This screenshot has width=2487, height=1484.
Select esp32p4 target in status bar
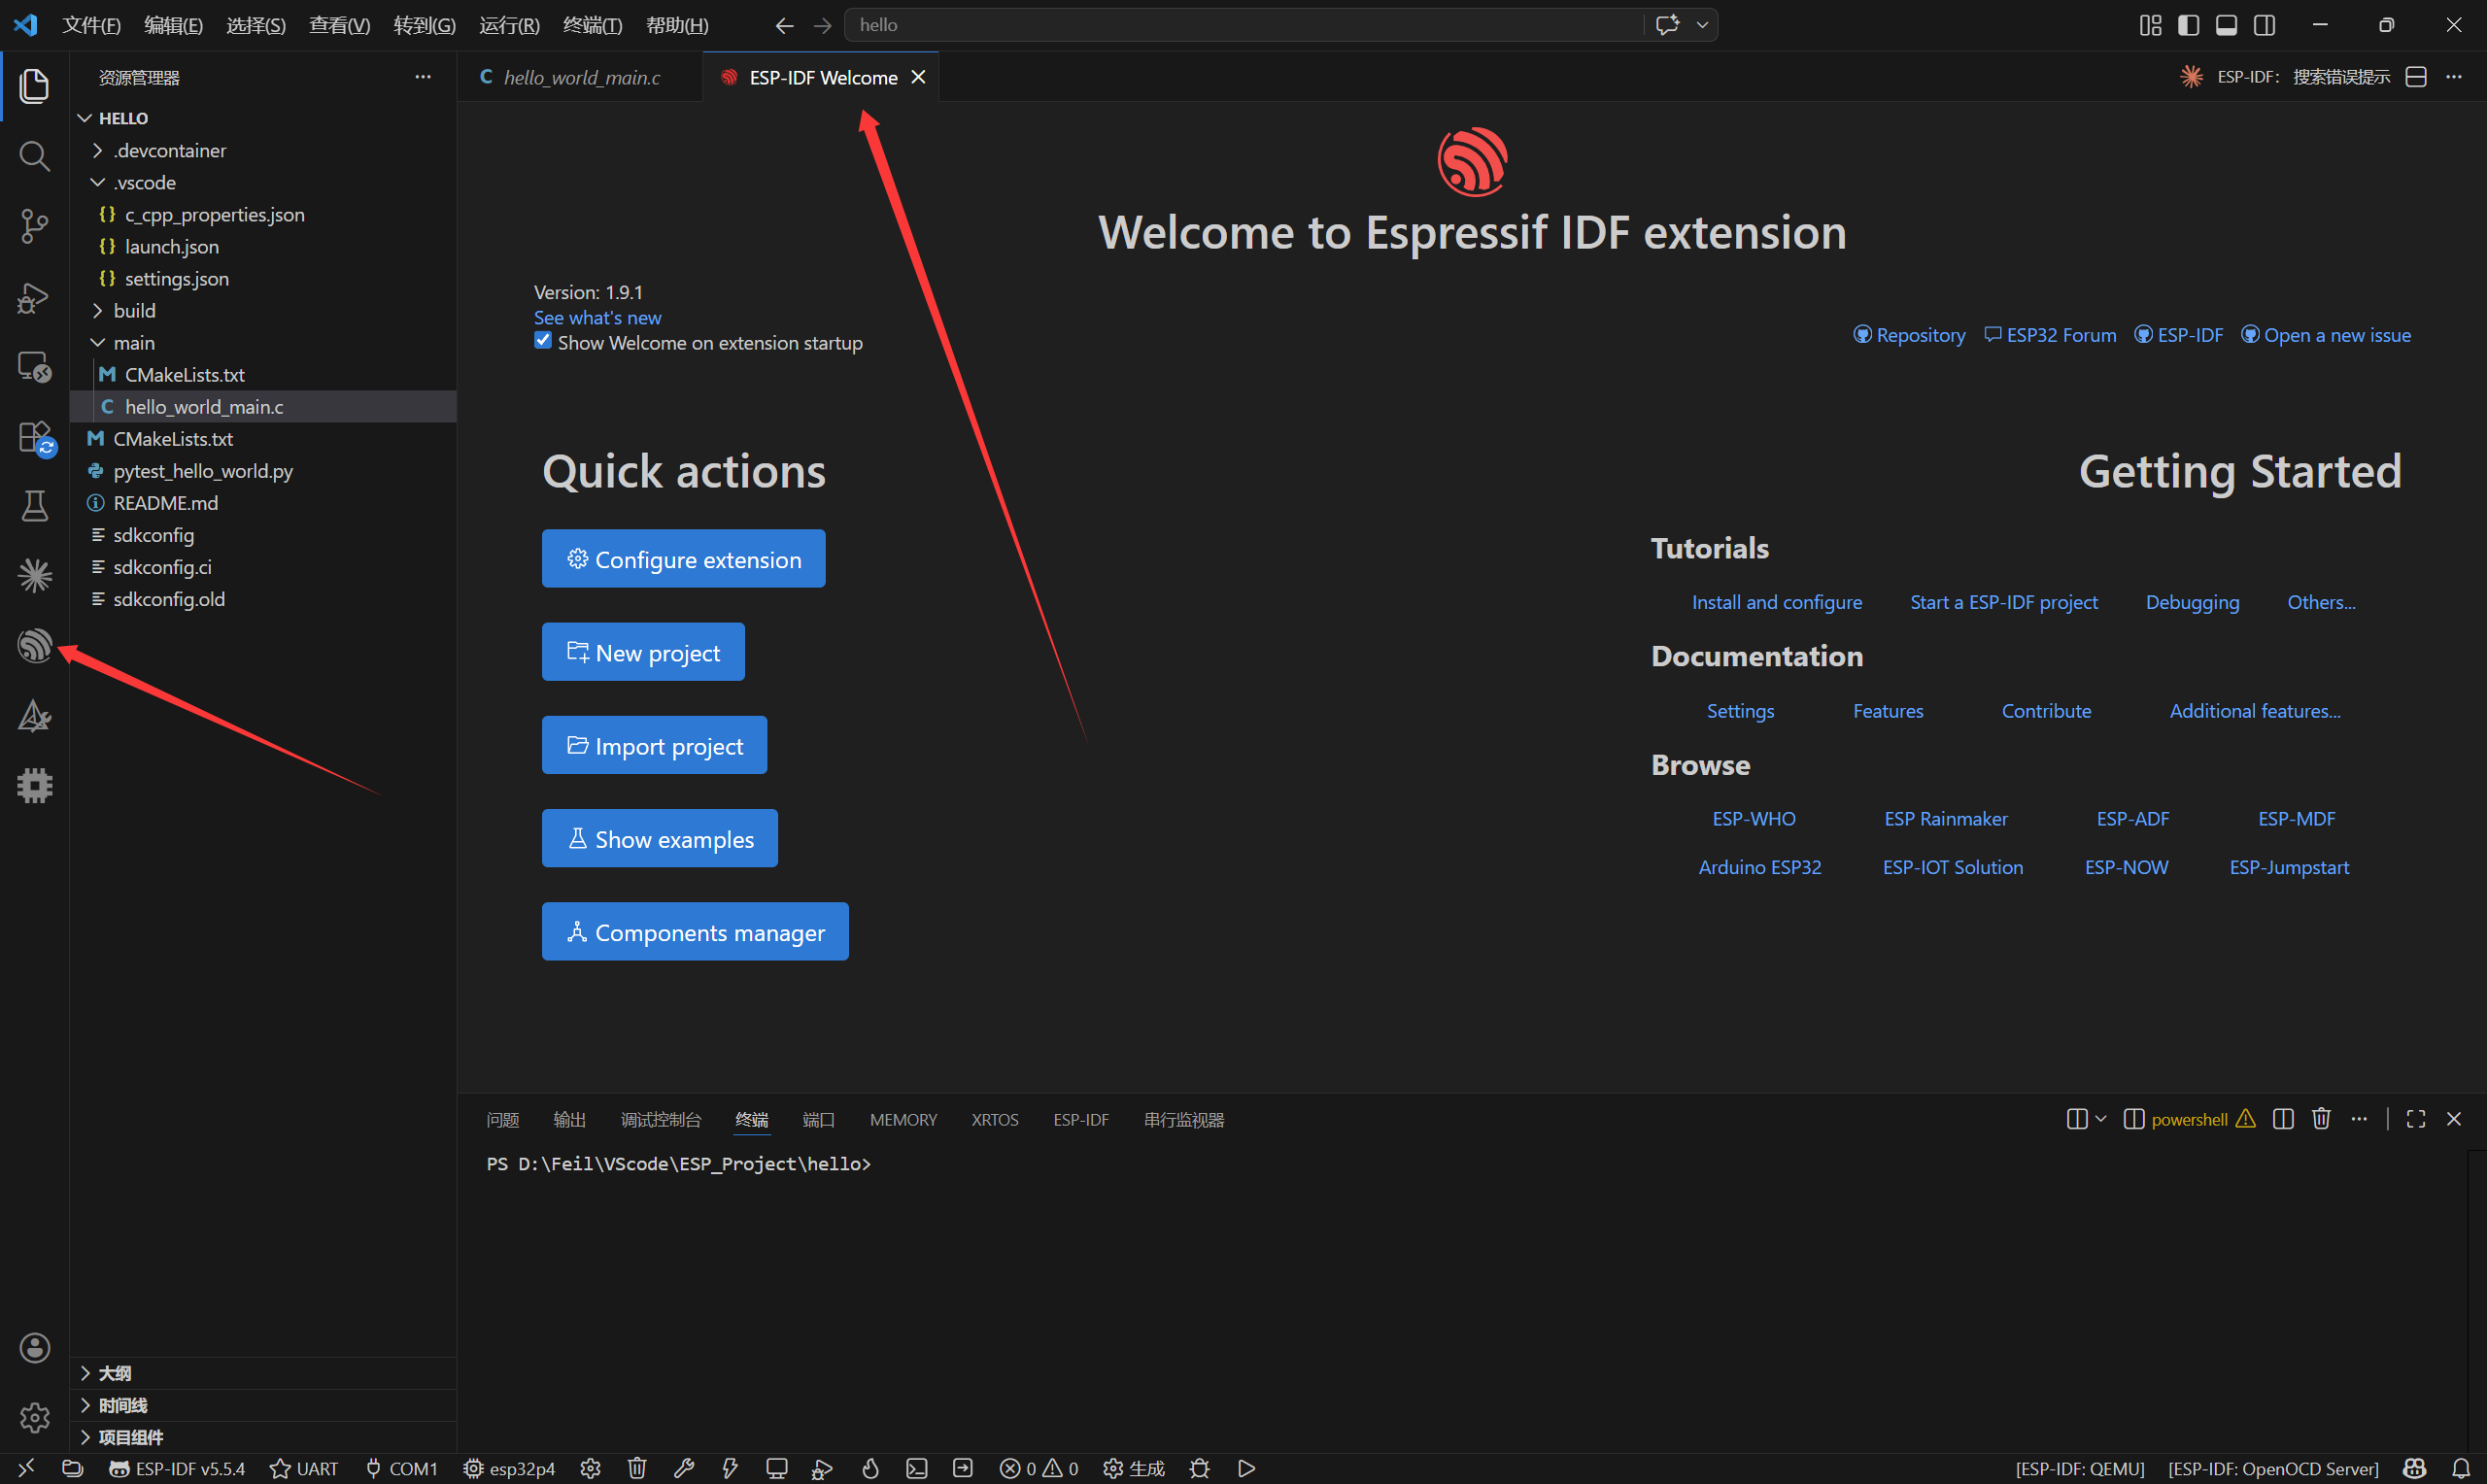(510, 1468)
